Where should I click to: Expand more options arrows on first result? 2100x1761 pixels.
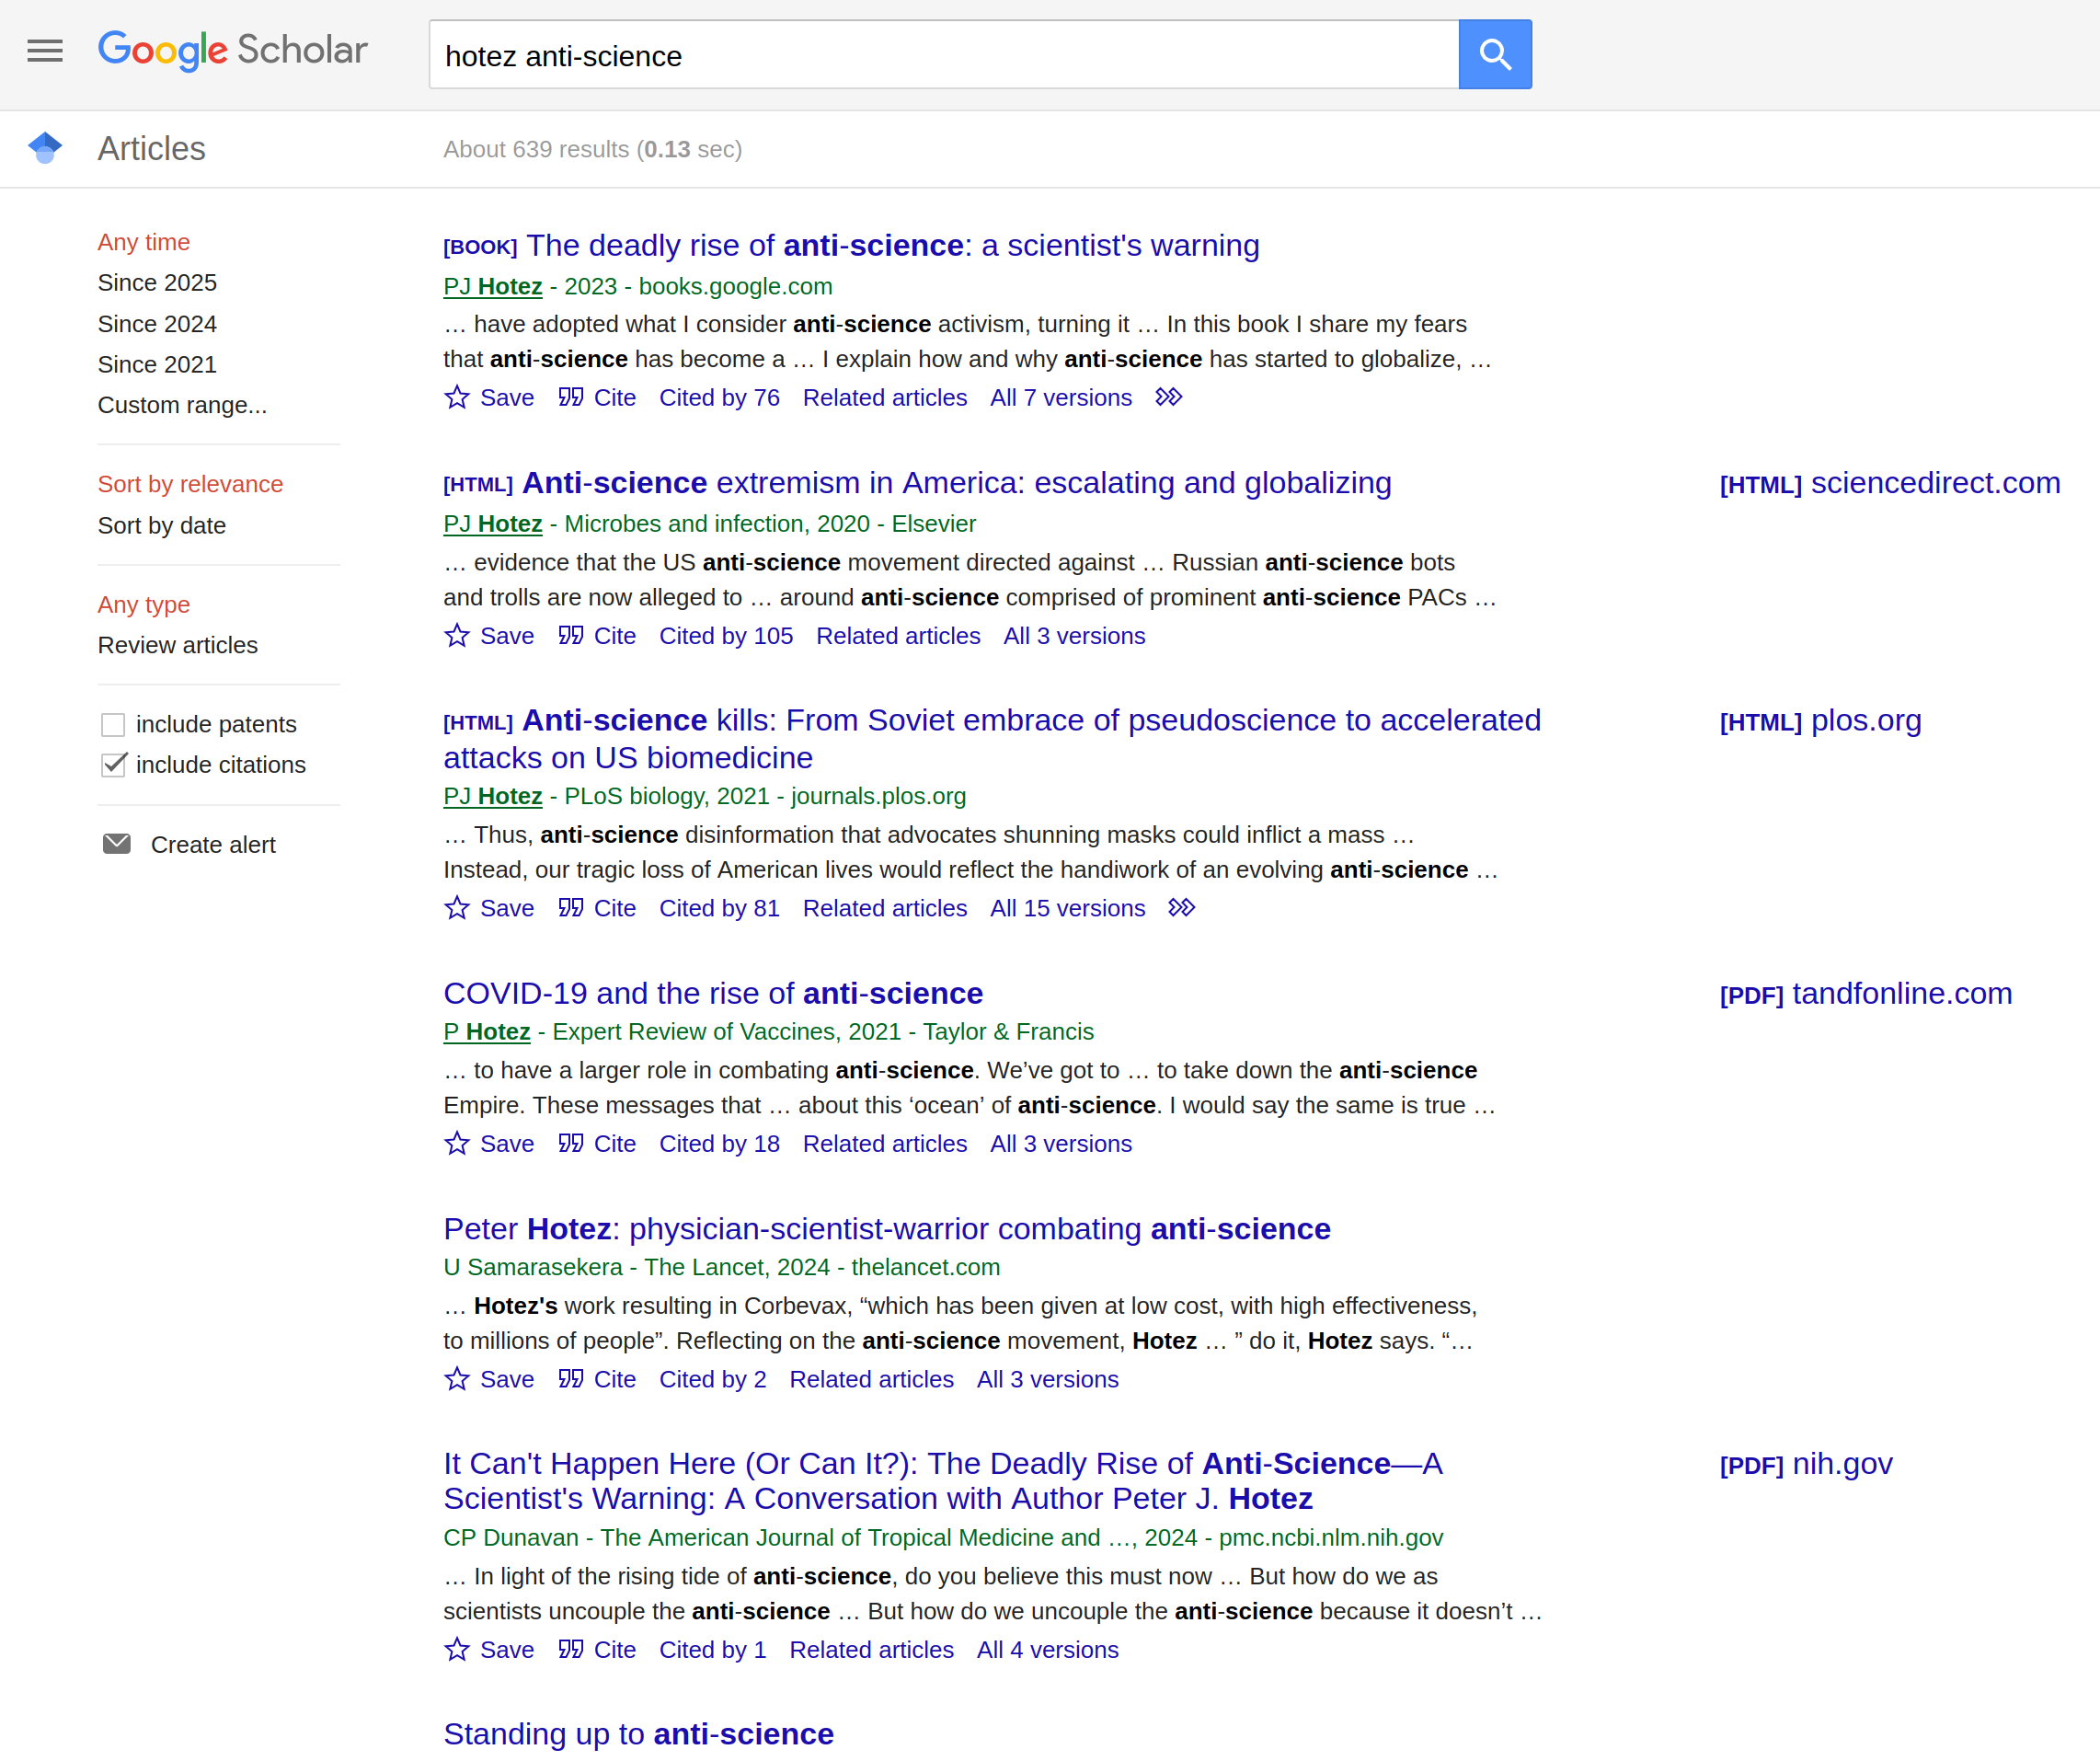pos(1169,398)
